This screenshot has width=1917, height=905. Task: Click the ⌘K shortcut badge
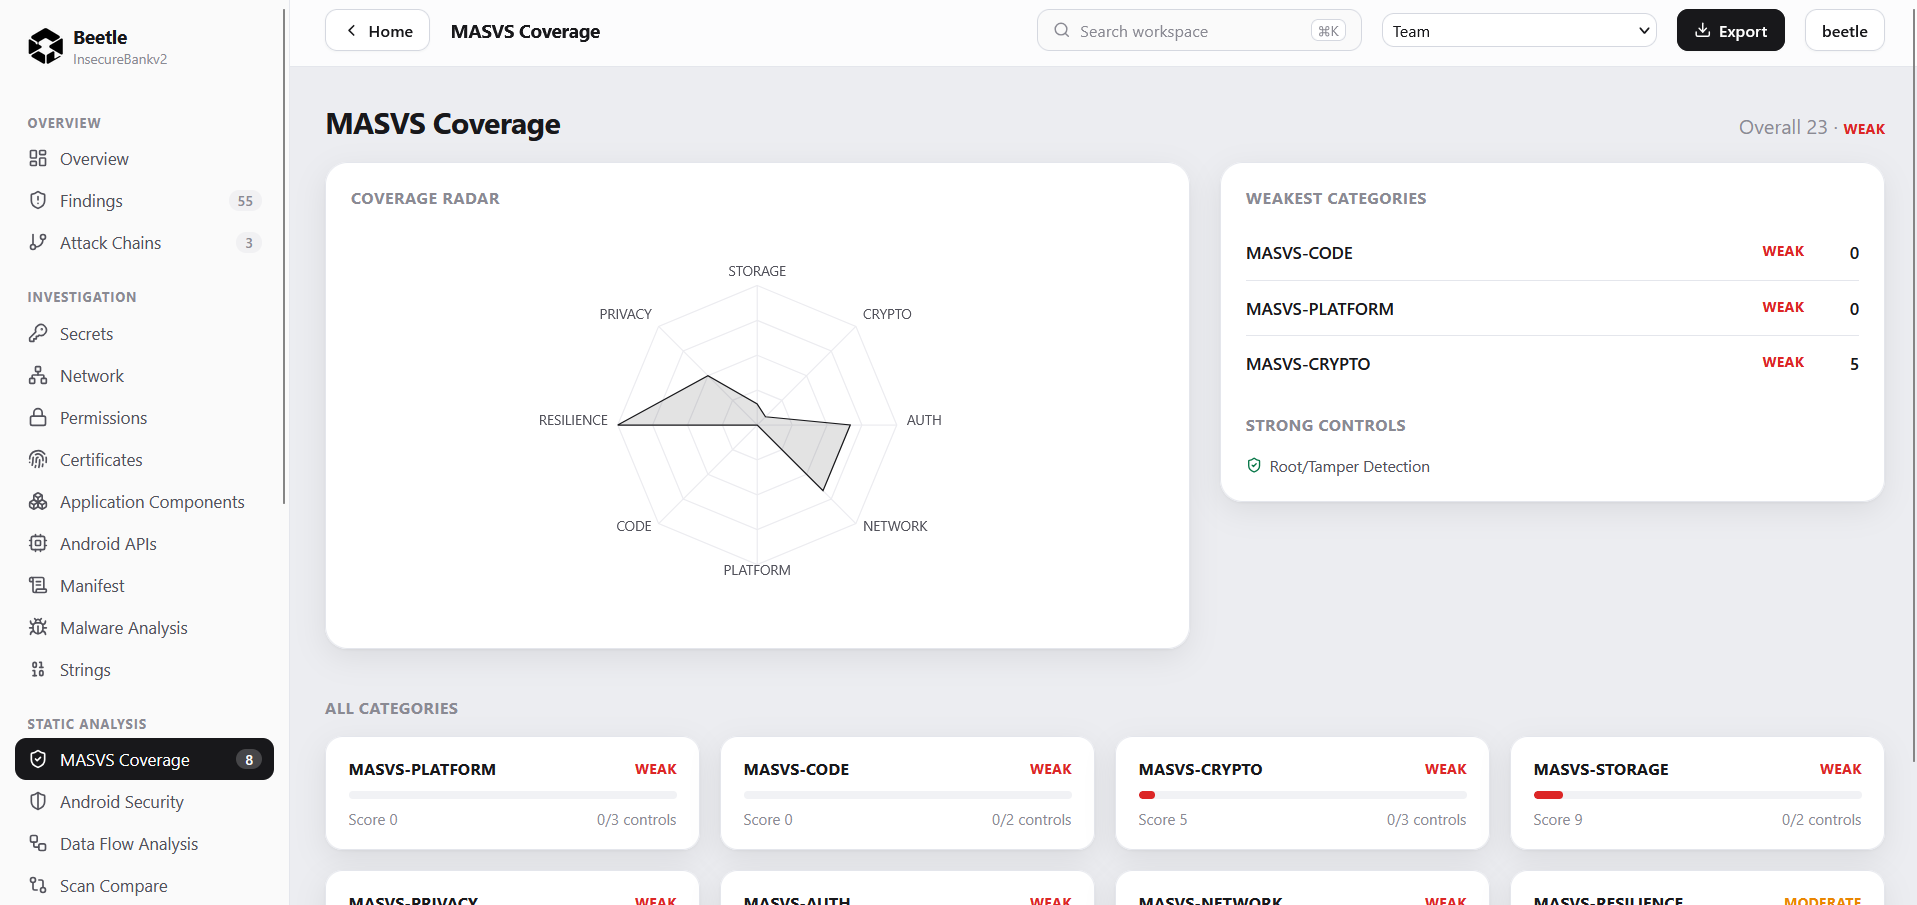[x=1328, y=31]
